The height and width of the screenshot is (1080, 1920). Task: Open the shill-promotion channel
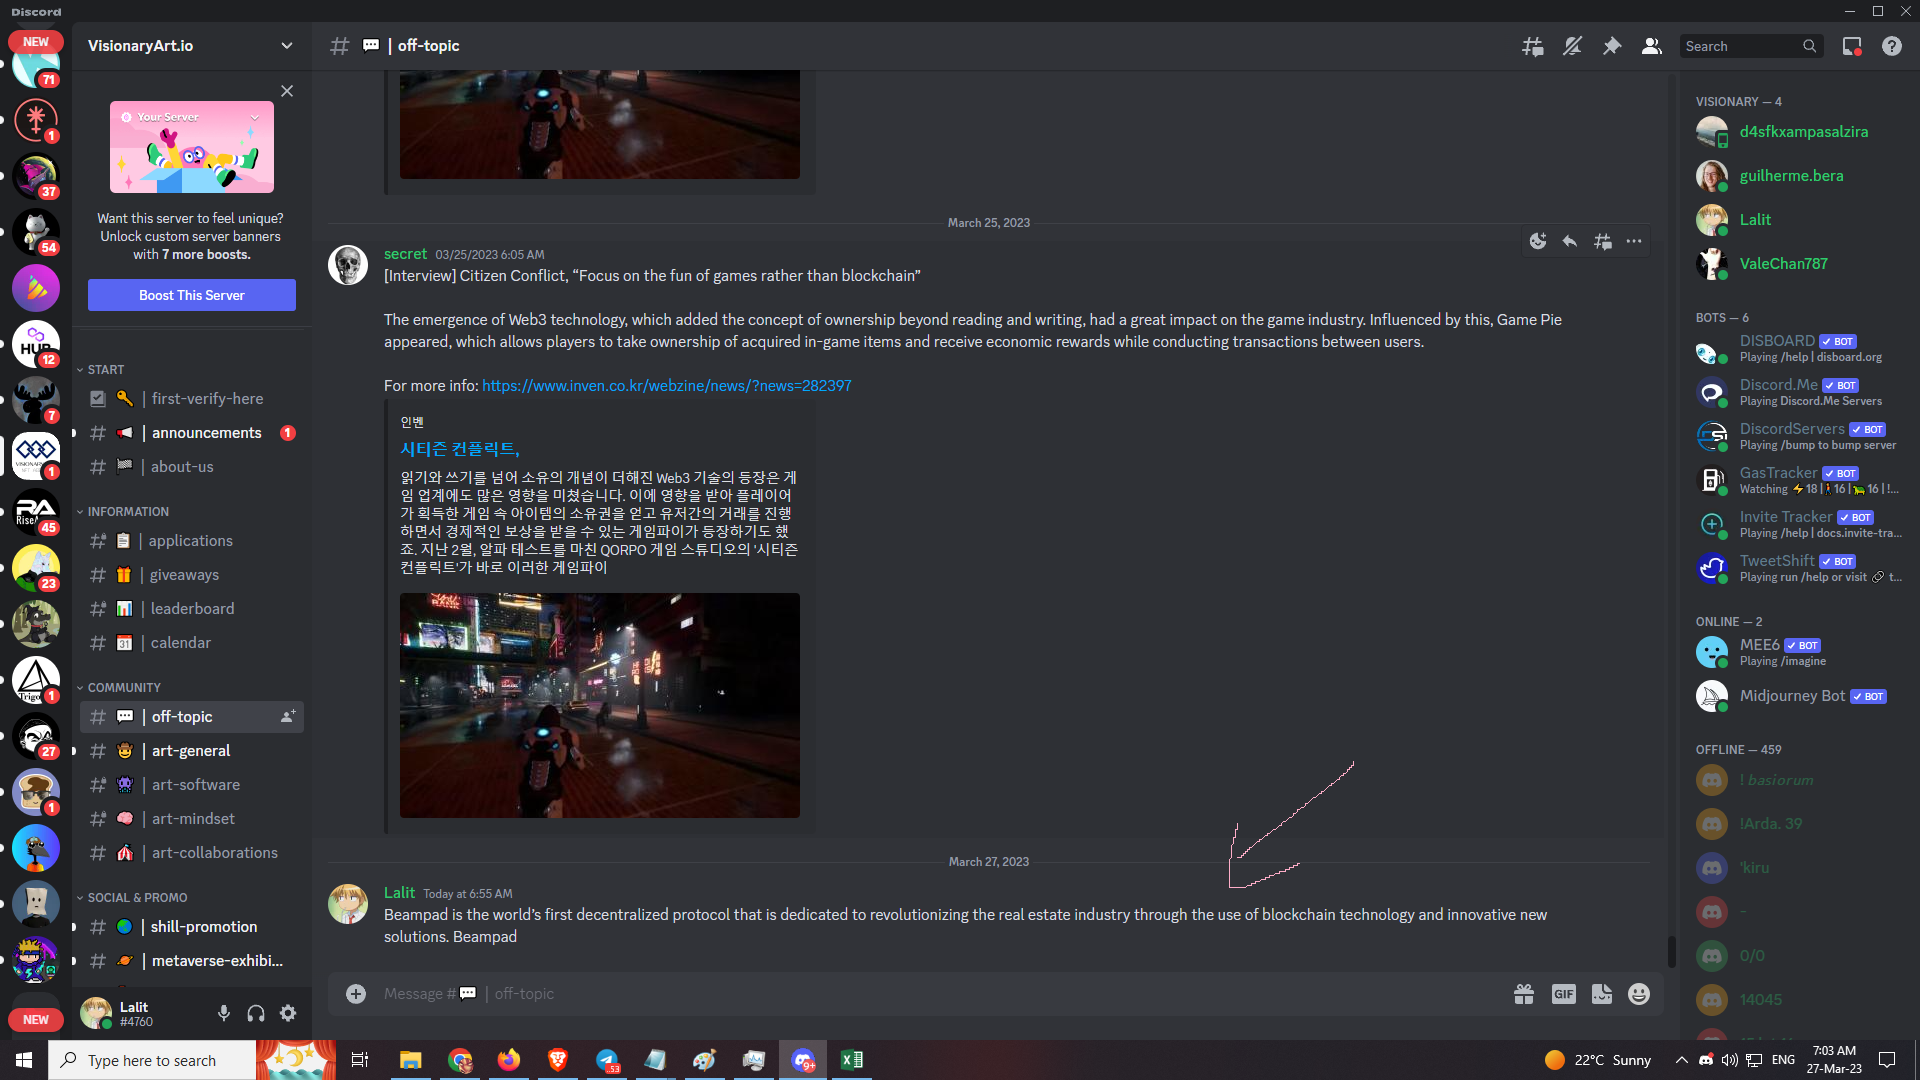[192, 927]
